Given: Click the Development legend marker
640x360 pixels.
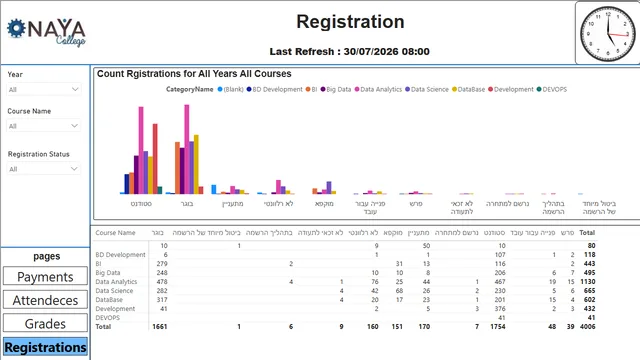Looking at the screenshot, I should (x=490, y=89).
